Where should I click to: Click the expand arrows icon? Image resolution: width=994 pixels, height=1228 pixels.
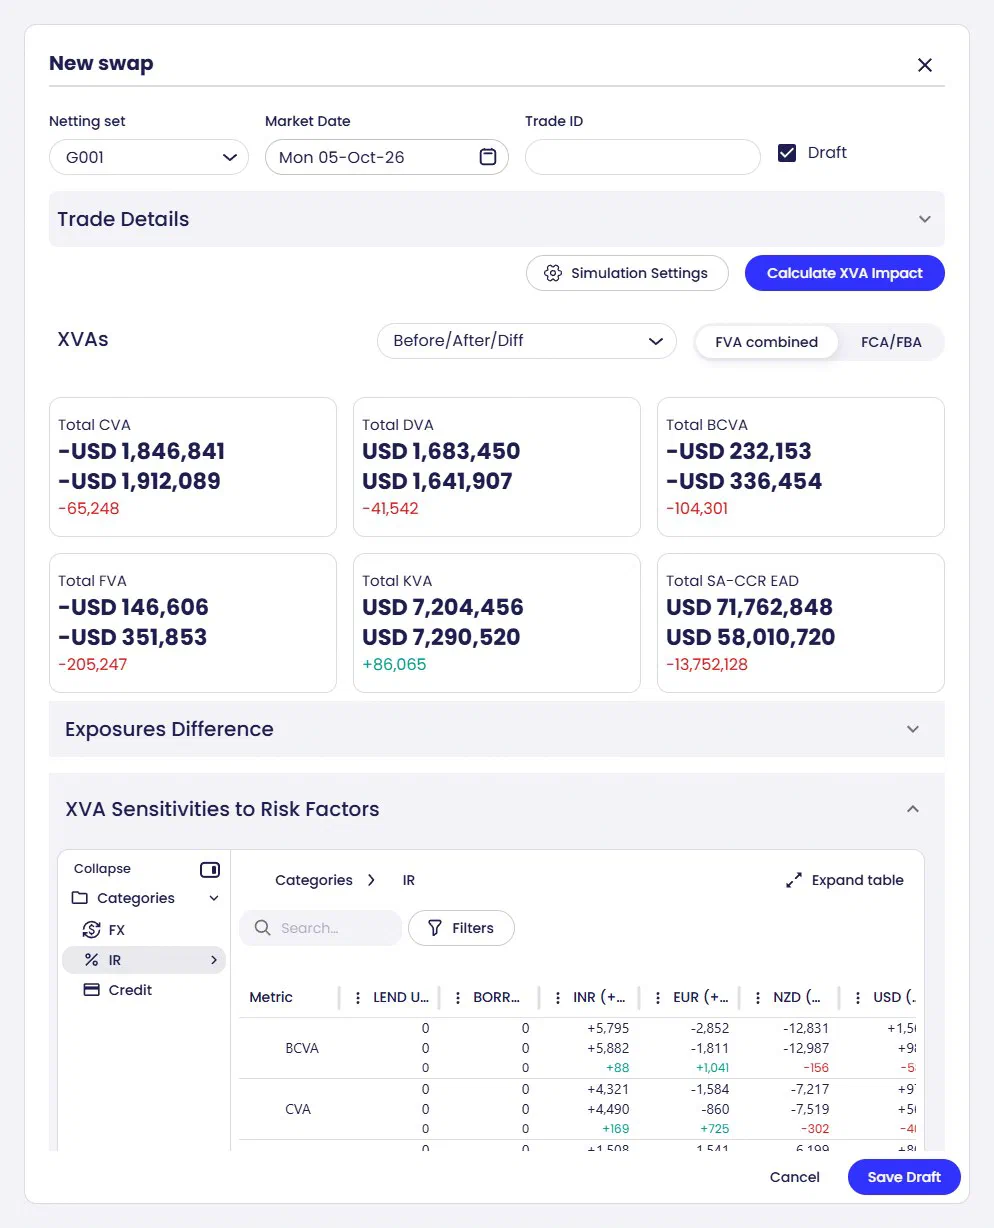click(x=794, y=881)
